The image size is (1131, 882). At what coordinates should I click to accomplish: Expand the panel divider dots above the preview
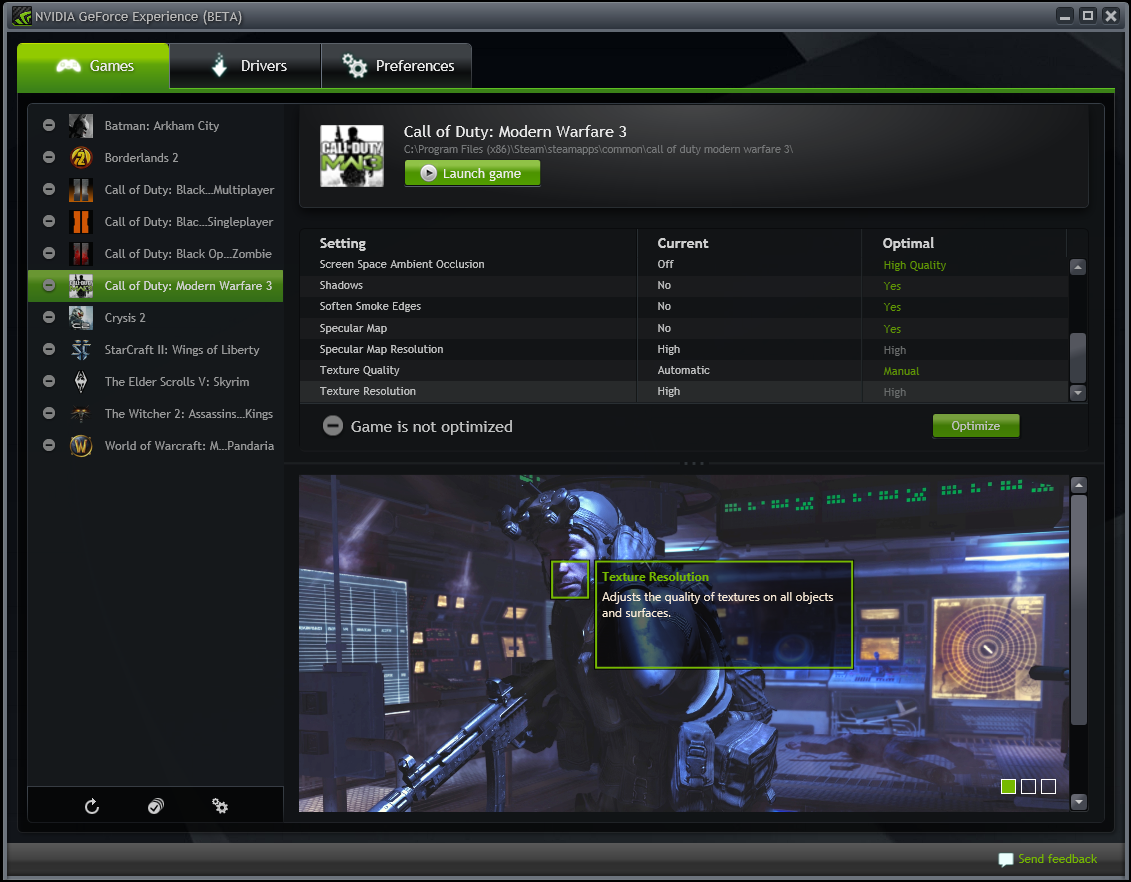coord(693,463)
